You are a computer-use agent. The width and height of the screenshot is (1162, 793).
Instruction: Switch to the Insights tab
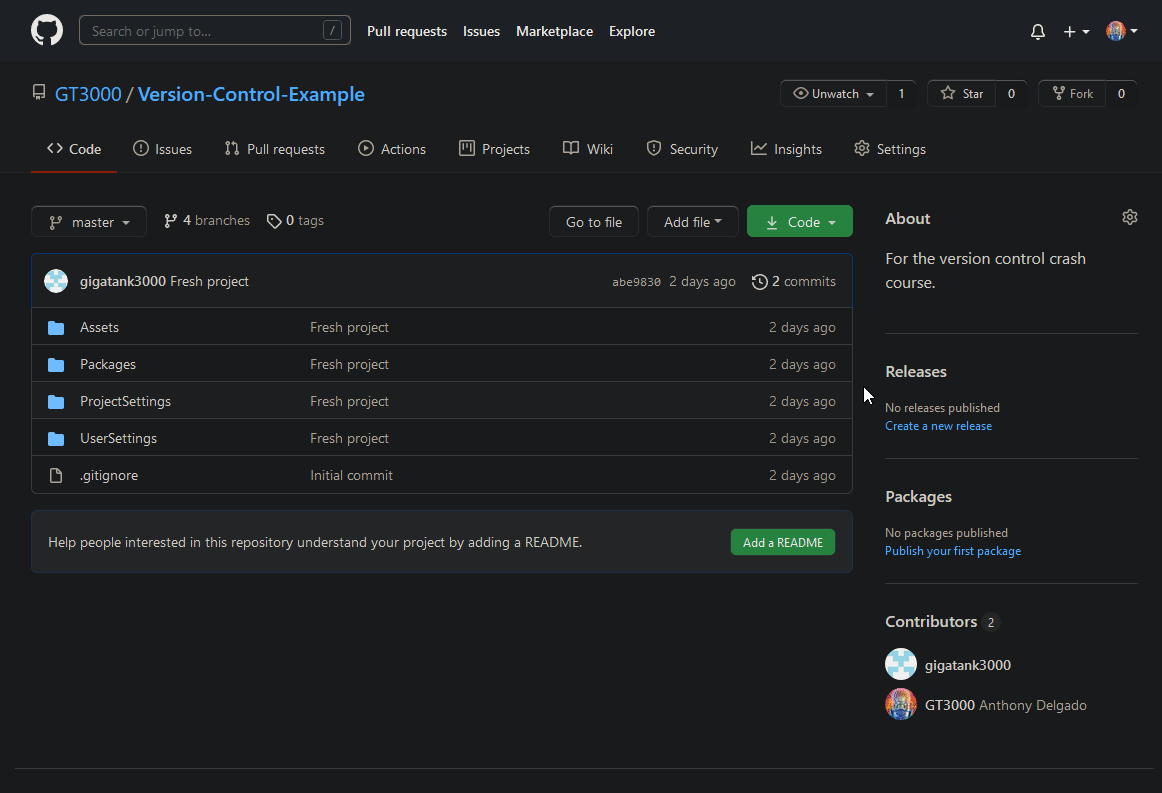pyautogui.click(x=786, y=149)
